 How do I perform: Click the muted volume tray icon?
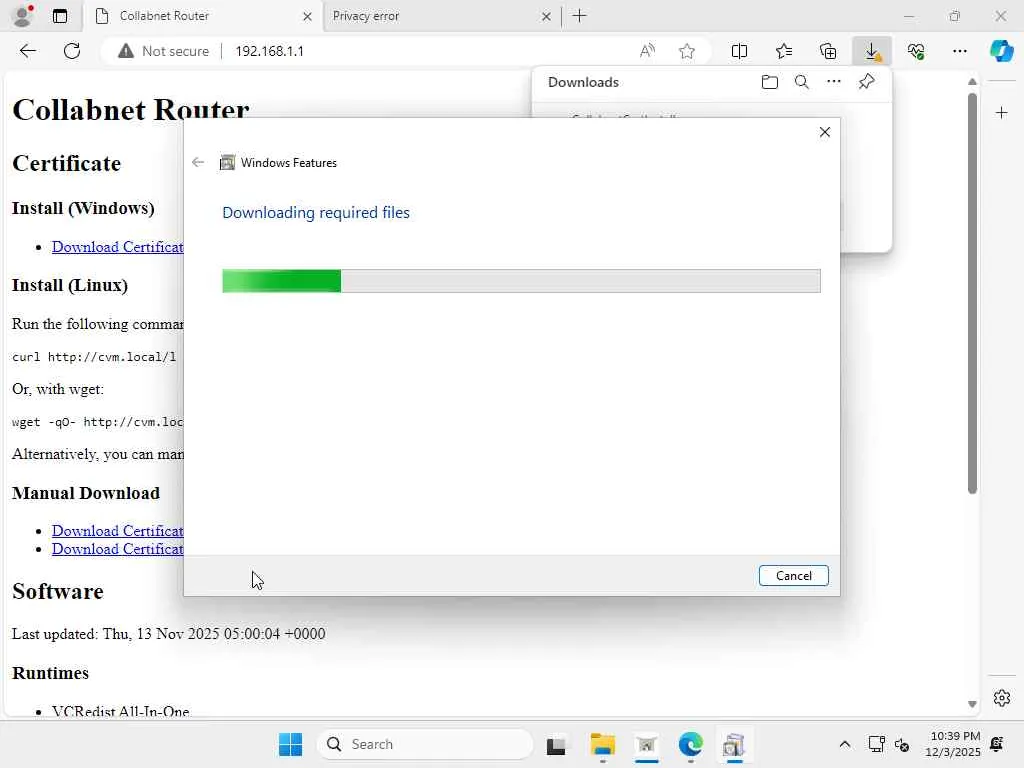902,744
